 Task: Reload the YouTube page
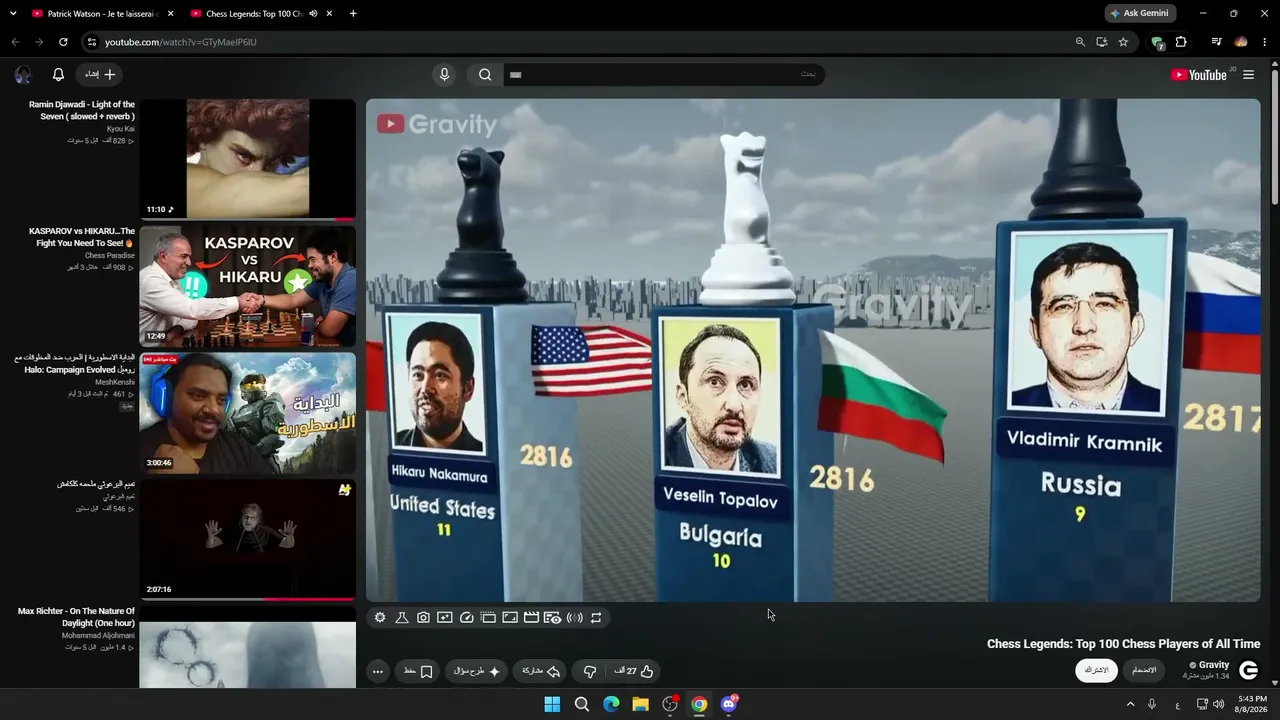point(63,42)
